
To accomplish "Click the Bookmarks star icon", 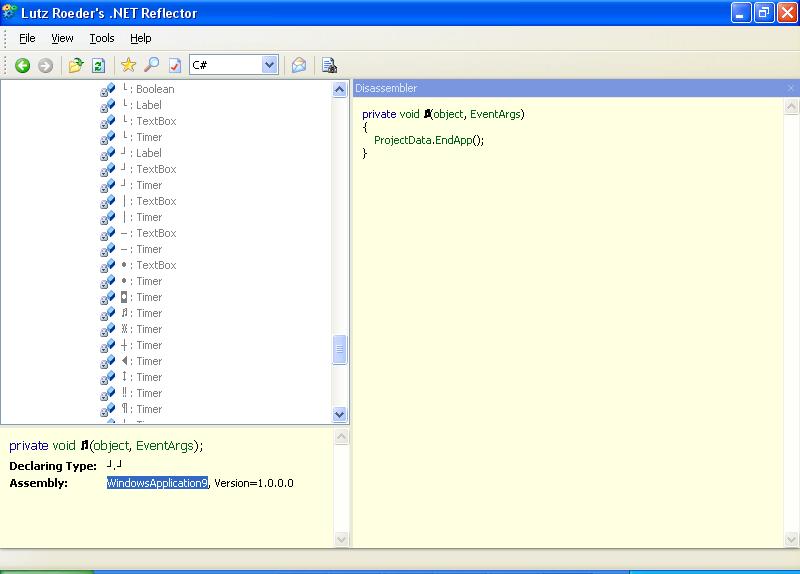I will point(128,65).
